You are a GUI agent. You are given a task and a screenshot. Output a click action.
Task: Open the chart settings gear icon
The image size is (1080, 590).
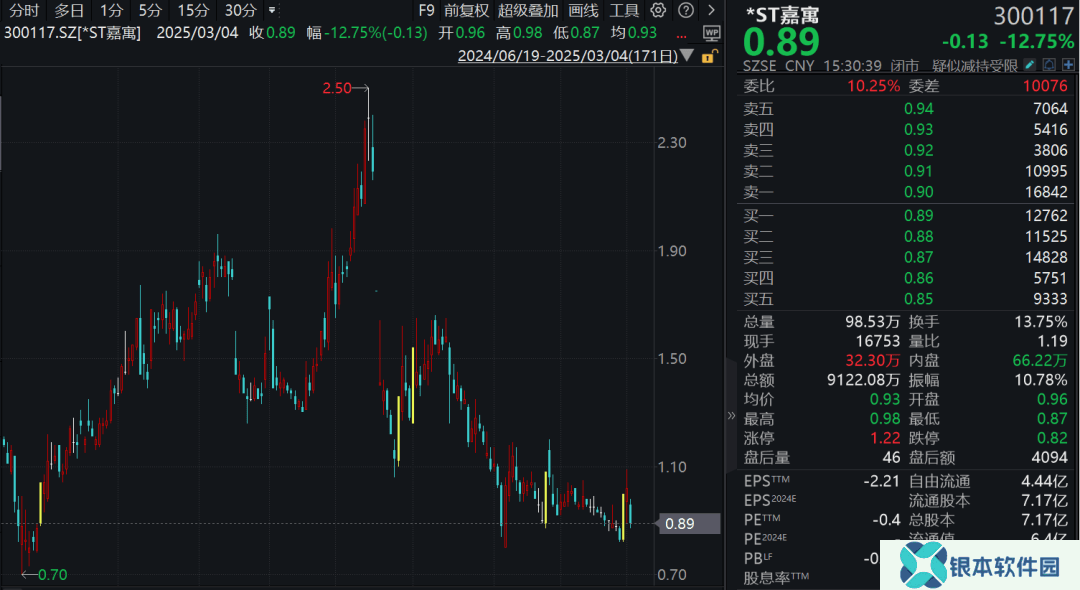pyautogui.click(x=658, y=10)
